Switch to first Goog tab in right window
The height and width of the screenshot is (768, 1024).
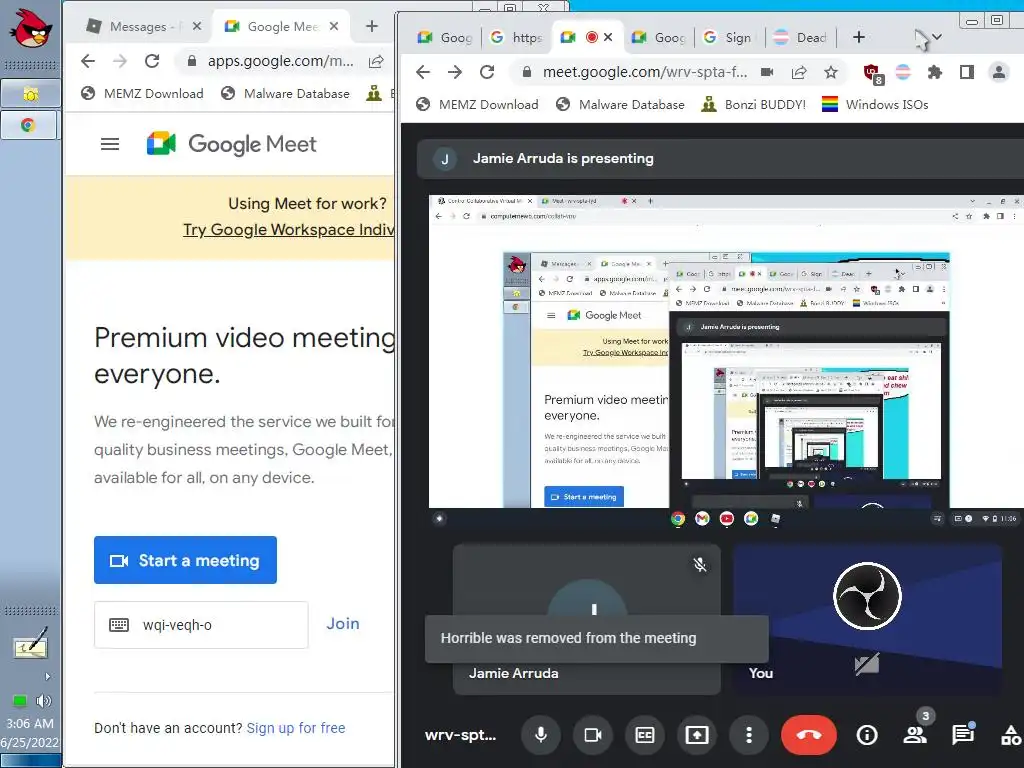tap(444, 38)
